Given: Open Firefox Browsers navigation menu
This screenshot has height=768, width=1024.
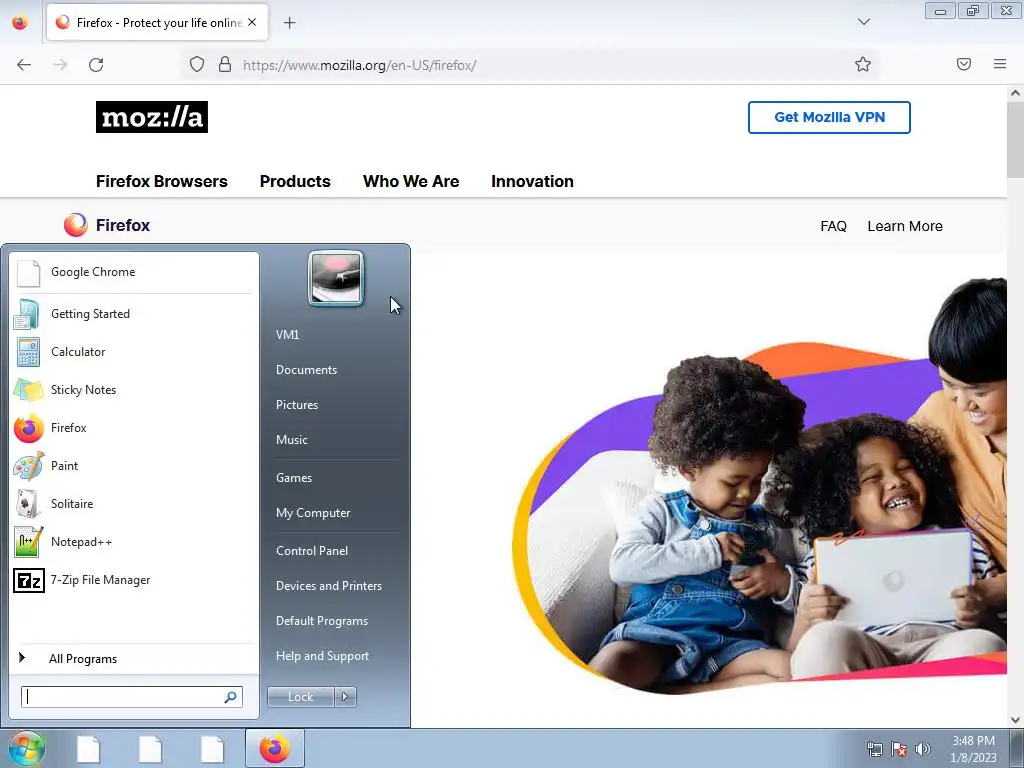Looking at the screenshot, I should click(x=162, y=182).
